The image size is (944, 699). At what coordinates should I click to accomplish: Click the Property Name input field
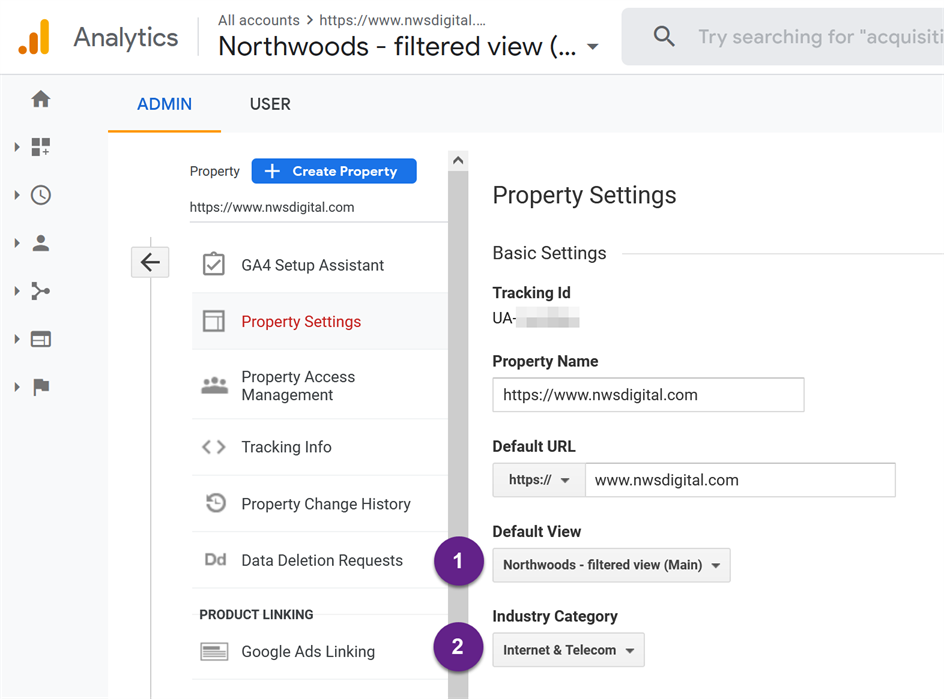648,395
